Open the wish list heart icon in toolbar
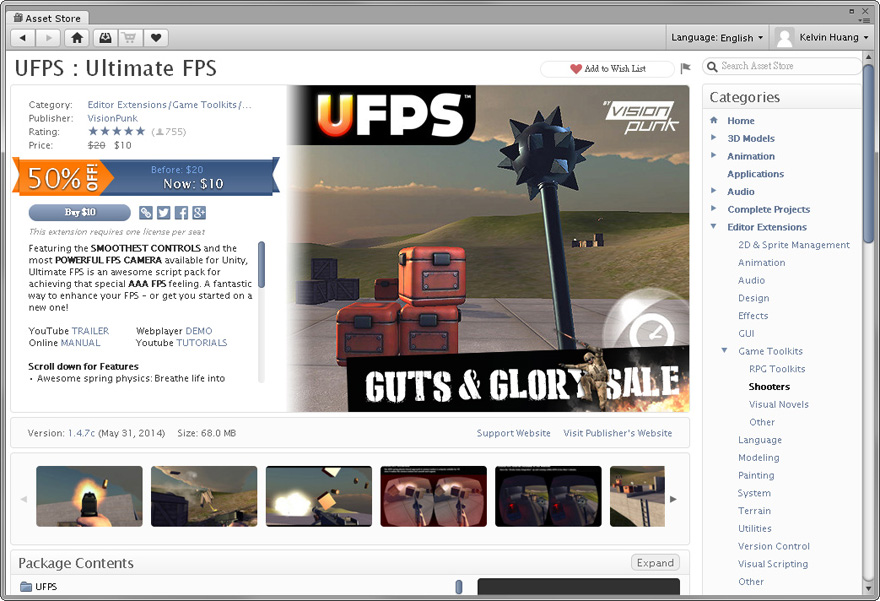The image size is (880, 601). coord(156,38)
